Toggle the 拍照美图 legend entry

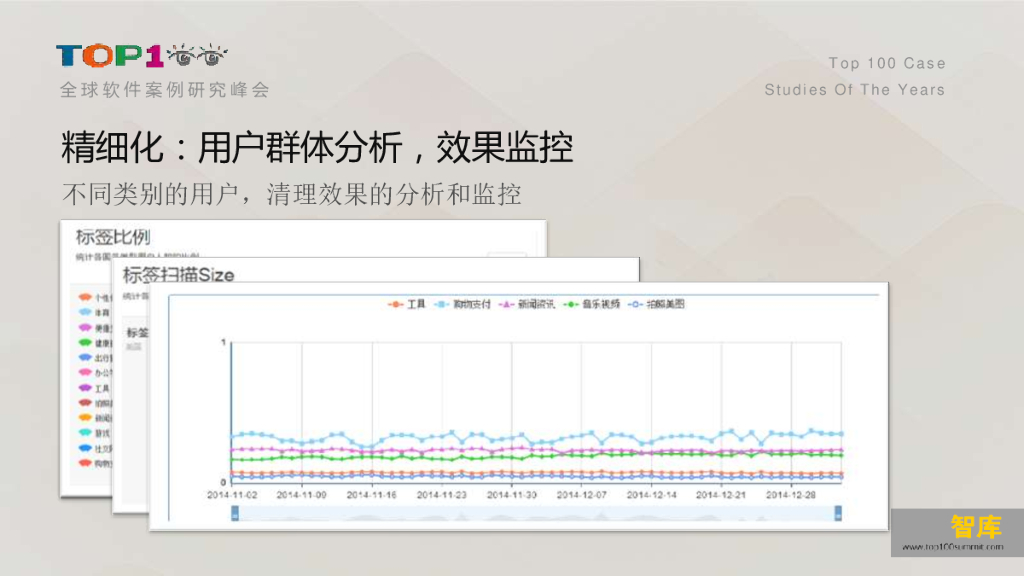(656, 304)
